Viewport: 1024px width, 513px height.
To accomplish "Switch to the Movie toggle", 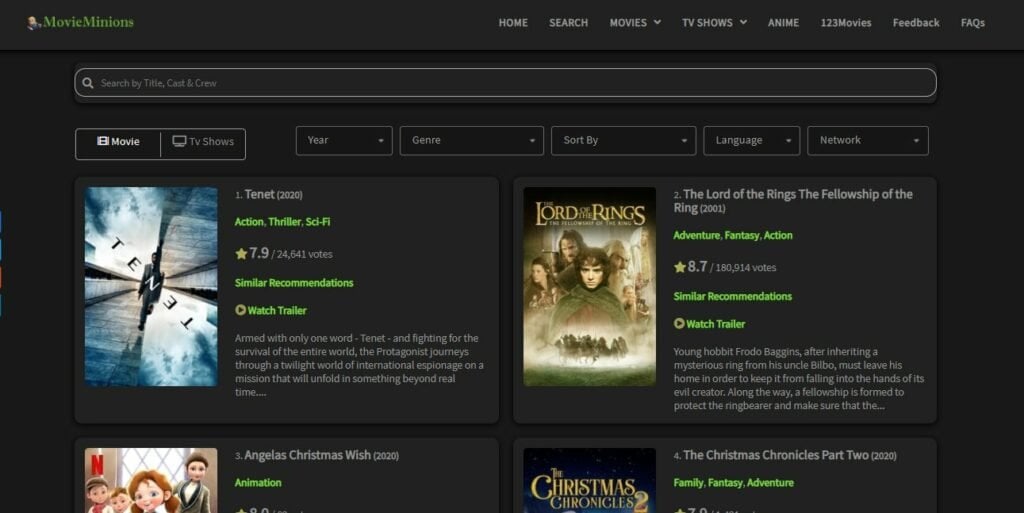I will [x=118, y=142].
